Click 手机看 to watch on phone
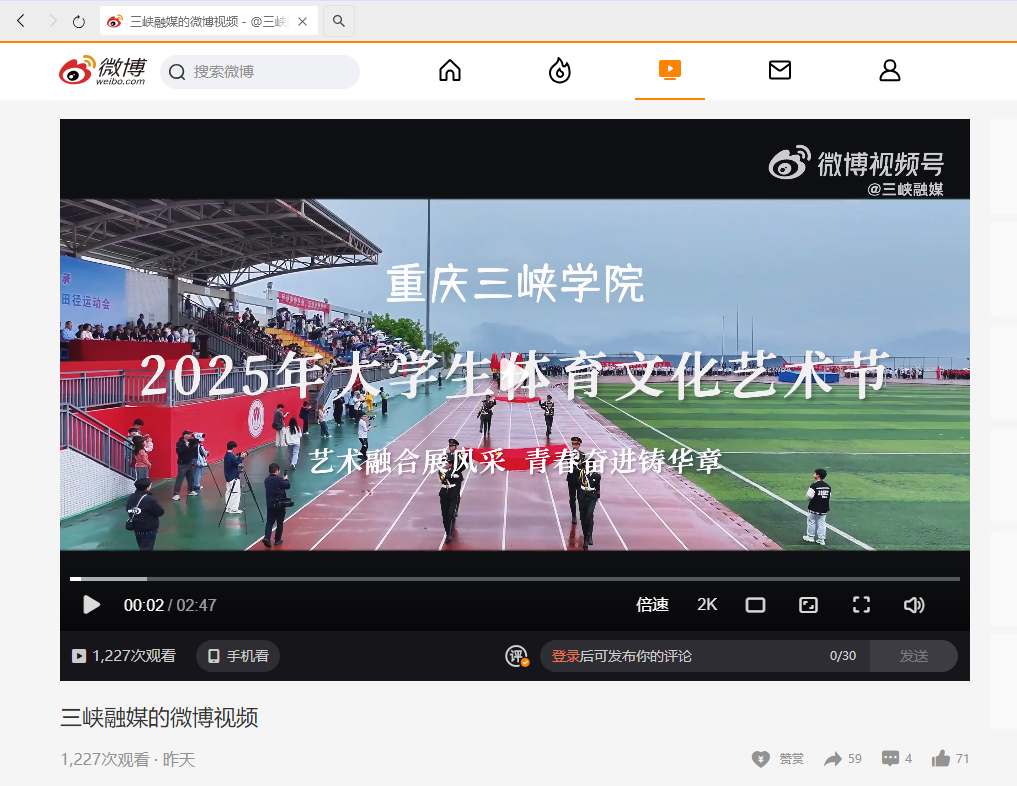The height and width of the screenshot is (786, 1017). point(238,656)
